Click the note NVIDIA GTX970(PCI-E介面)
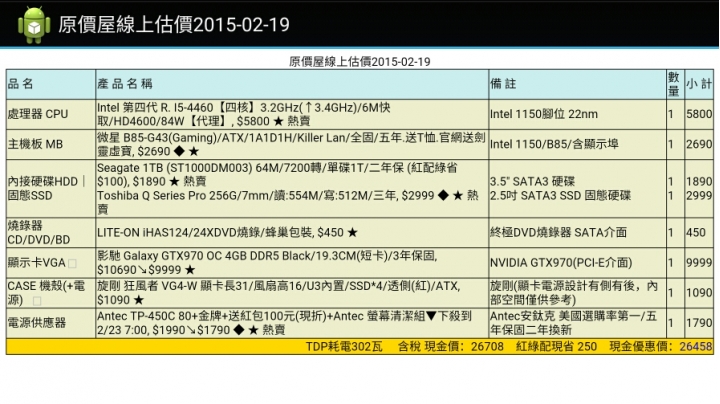The height and width of the screenshot is (404, 720). pos(561,263)
